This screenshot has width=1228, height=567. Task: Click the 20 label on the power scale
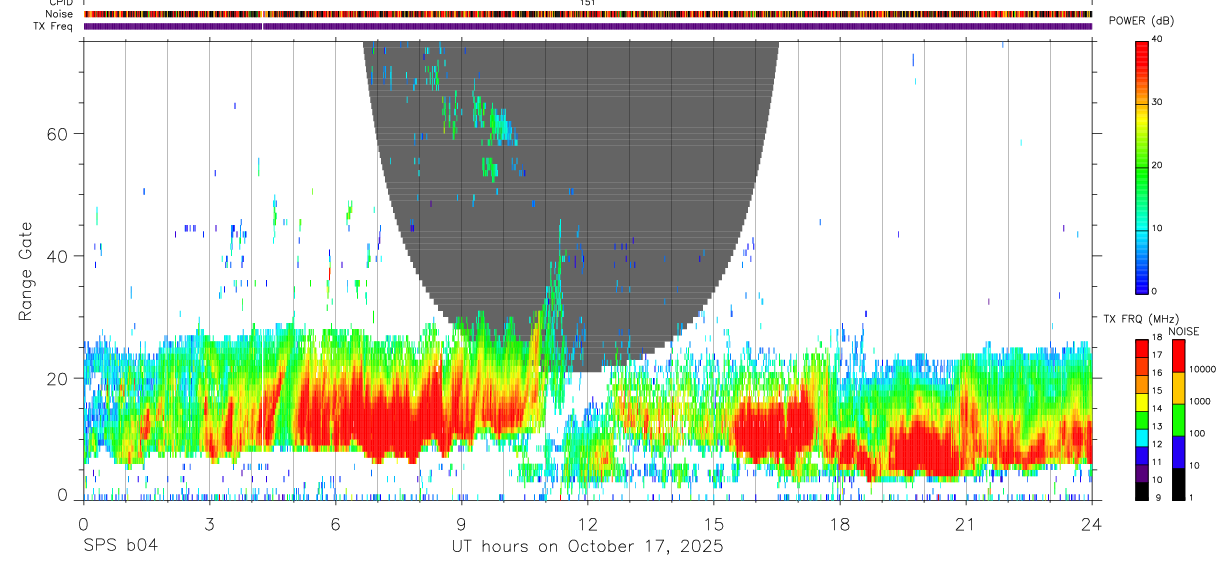[1156, 165]
